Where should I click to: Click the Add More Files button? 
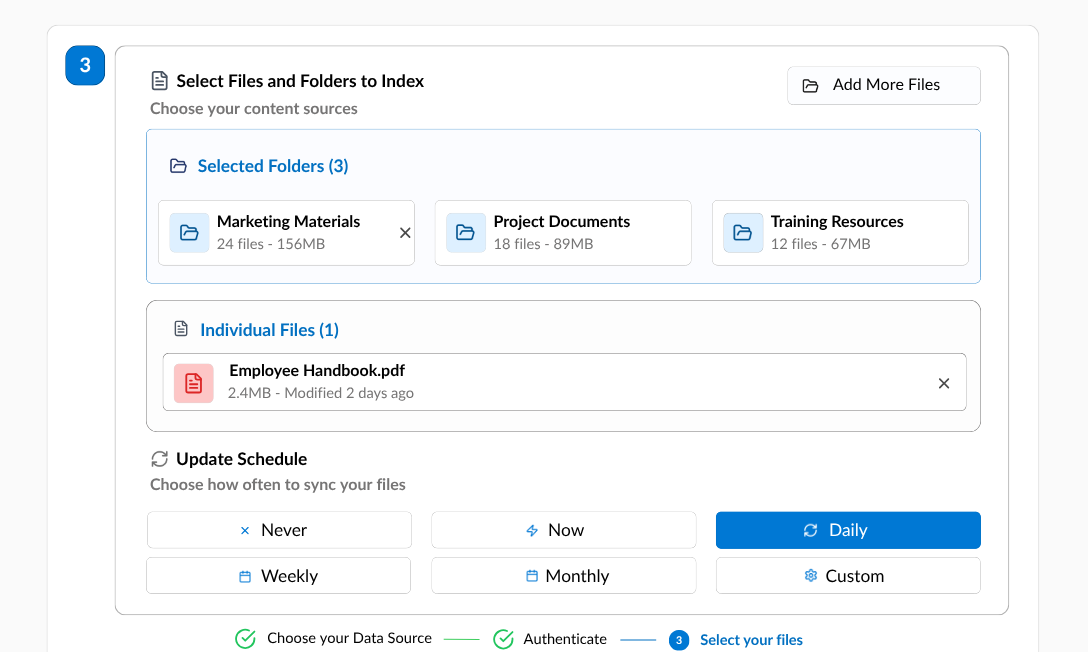coord(883,85)
